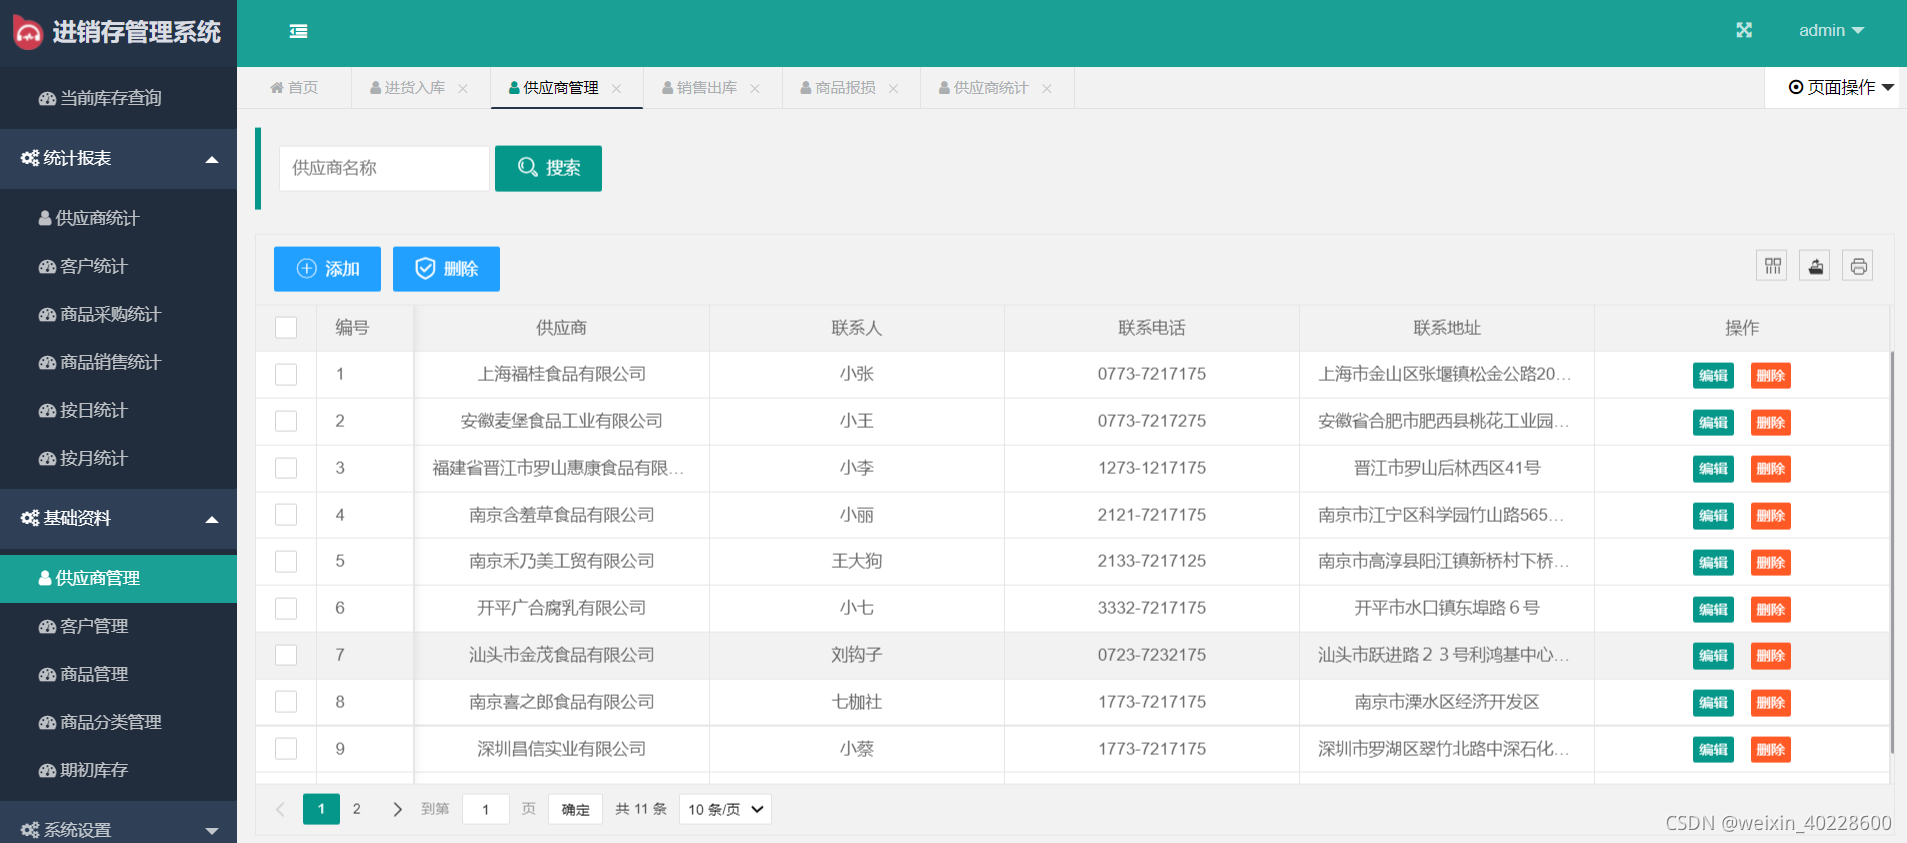1907x843 pixels.
Task: Click 编辑 for 上海福桂食品有限公司
Action: pos(1713,376)
